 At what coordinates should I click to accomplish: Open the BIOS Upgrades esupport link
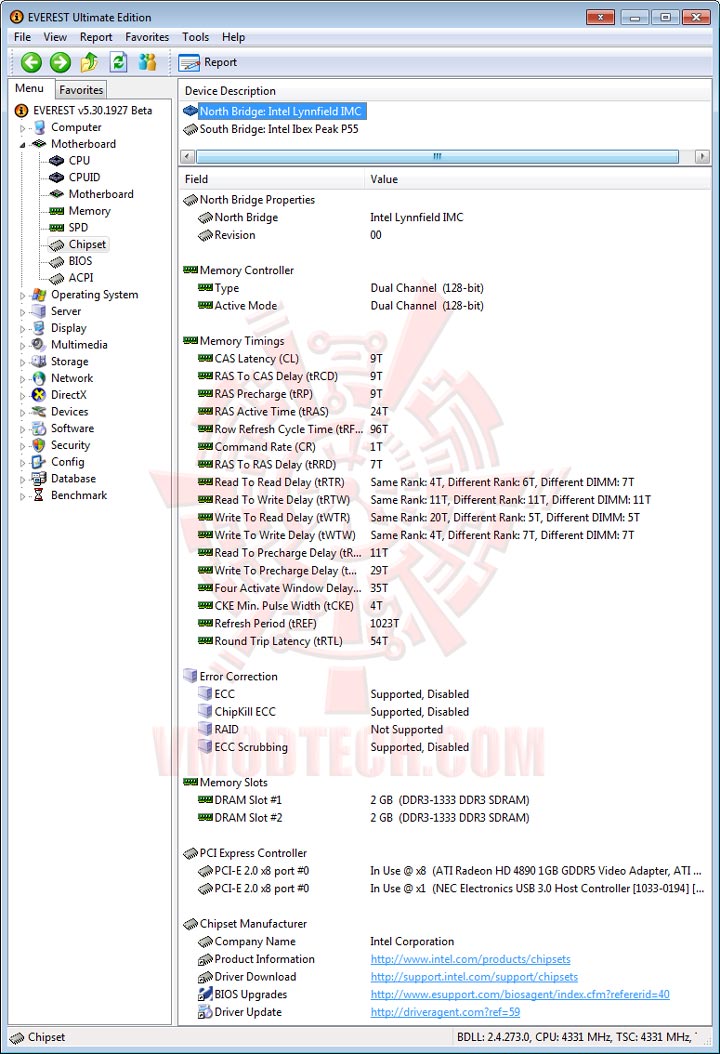(x=520, y=994)
